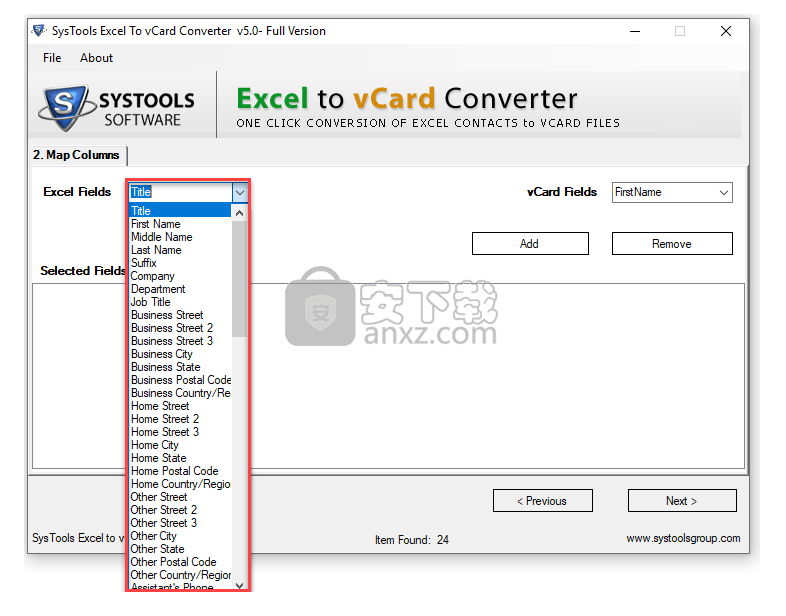Click the Excel Fields text box showing Title
Viewport: 786px width, 616px height.
[x=180, y=192]
